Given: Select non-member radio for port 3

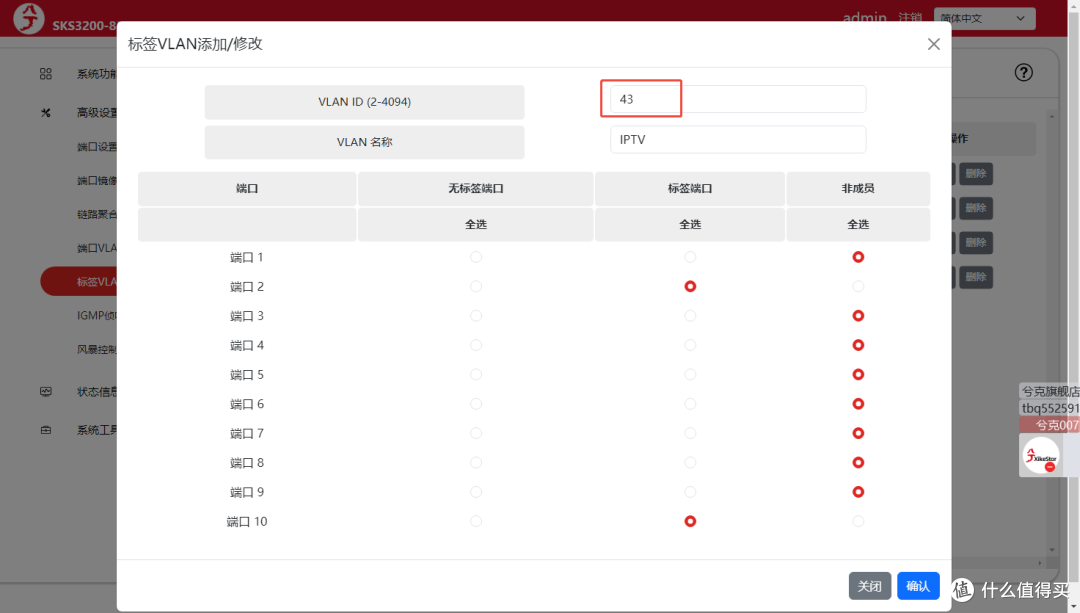Looking at the screenshot, I should click(x=858, y=315).
